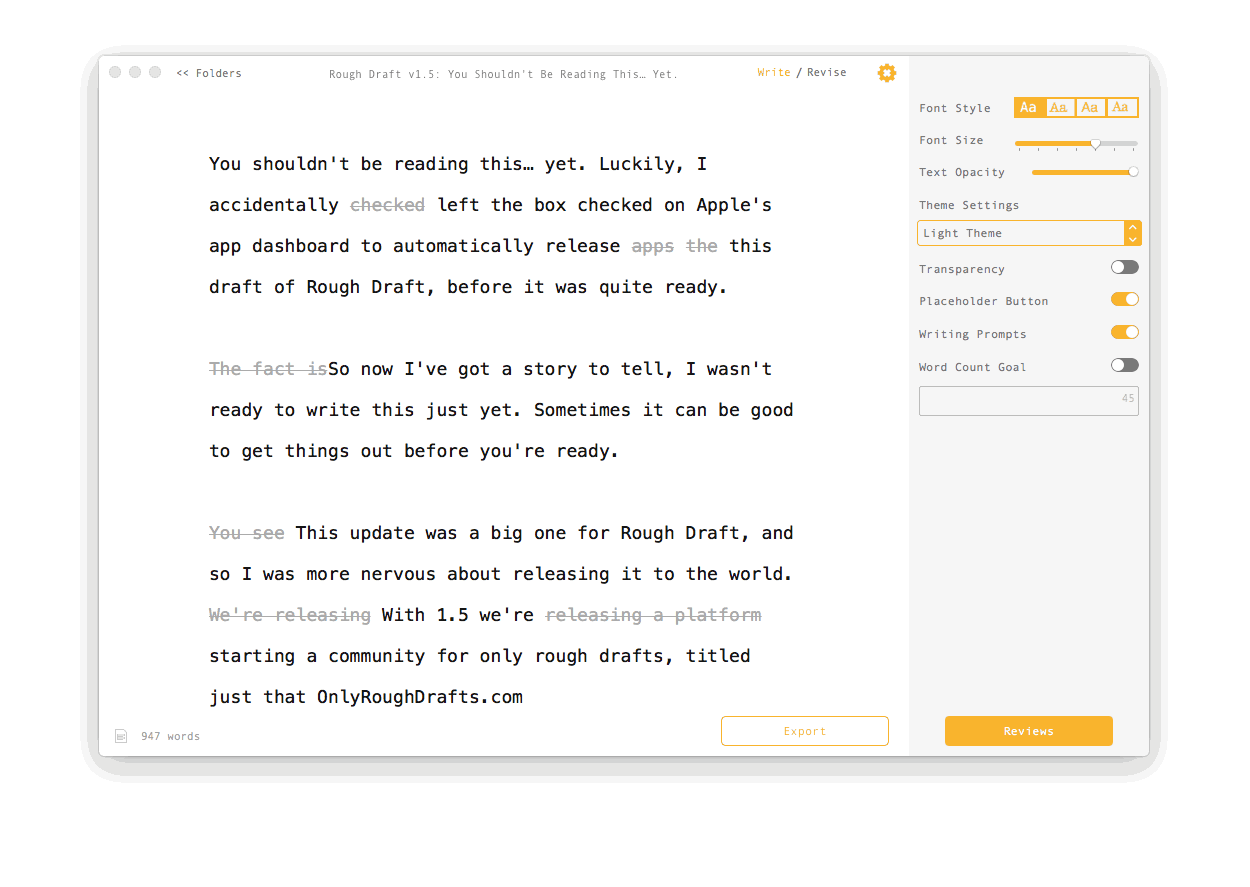The height and width of the screenshot is (887, 1250).
Task: Turn off Writing Prompts toggle
Action: tap(1125, 332)
